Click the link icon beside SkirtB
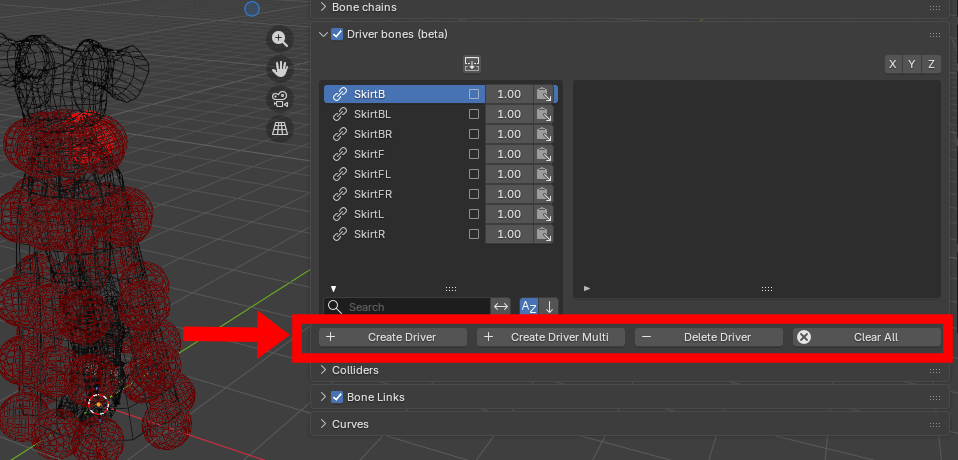This screenshot has width=958, height=460. pos(340,94)
